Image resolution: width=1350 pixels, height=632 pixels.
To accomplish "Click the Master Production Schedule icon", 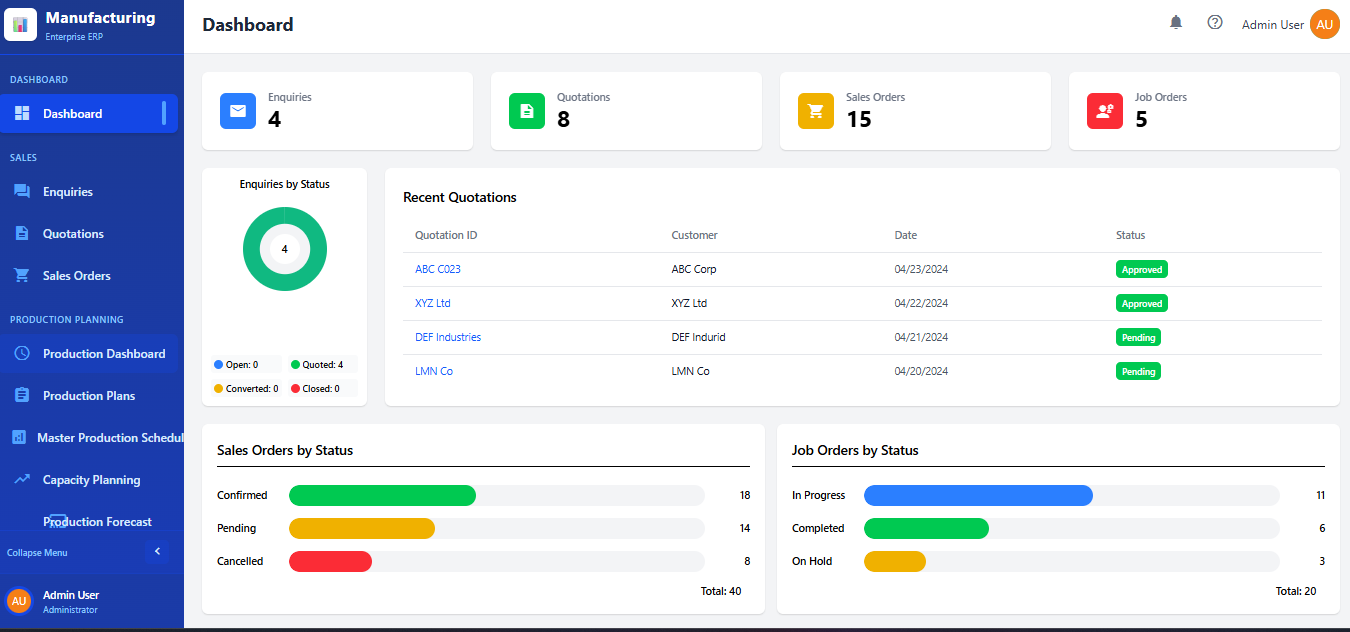I will (x=22, y=437).
